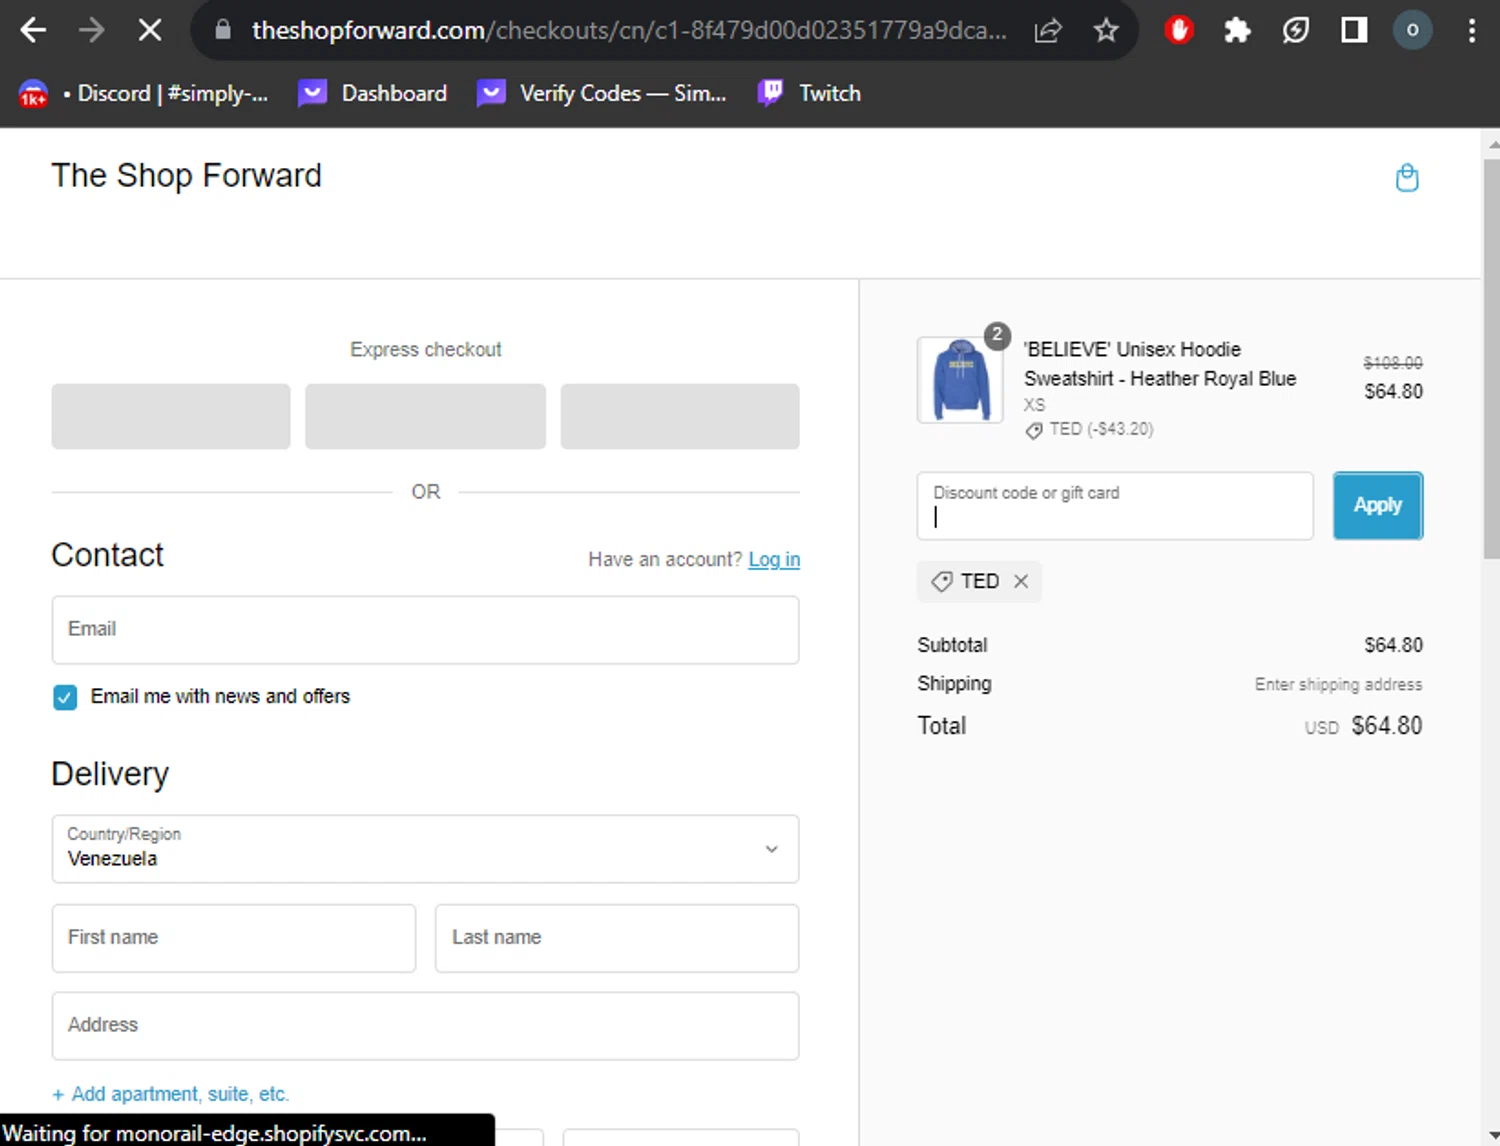Click the page vertical scrollbar
This screenshot has height=1146, width=1500.
1491,360
